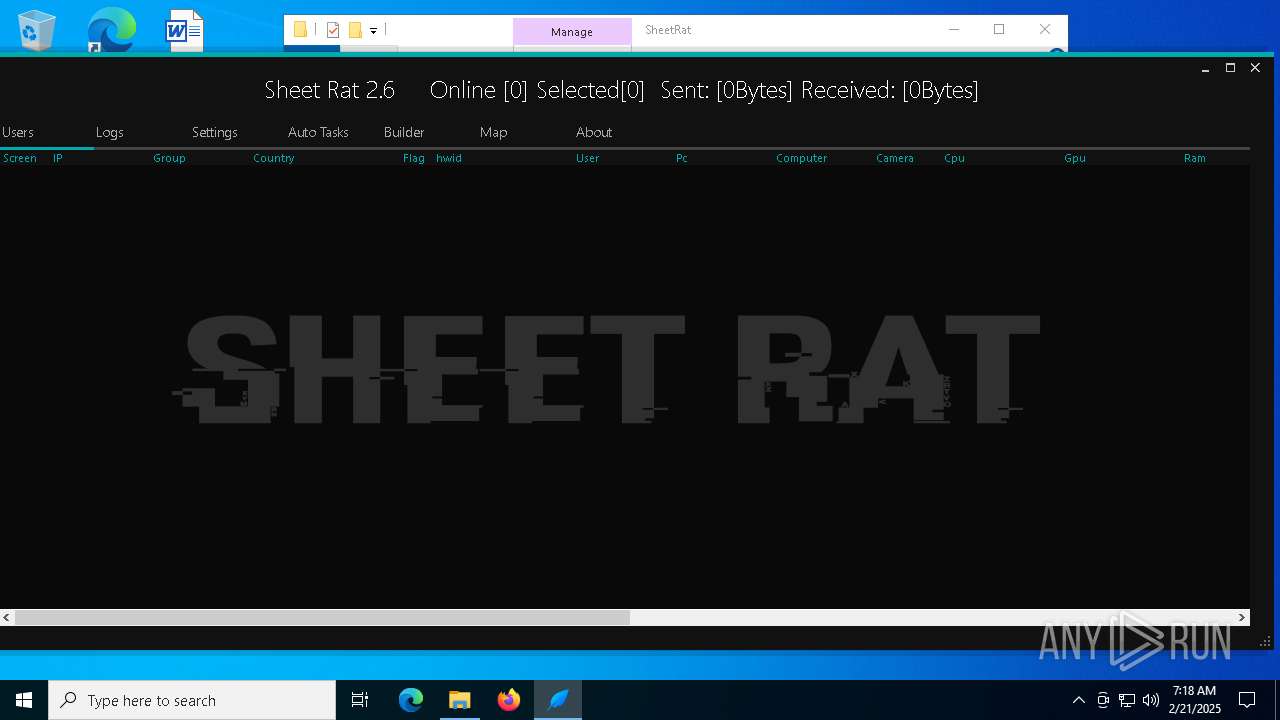Sort by the Country column header

tap(273, 158)
